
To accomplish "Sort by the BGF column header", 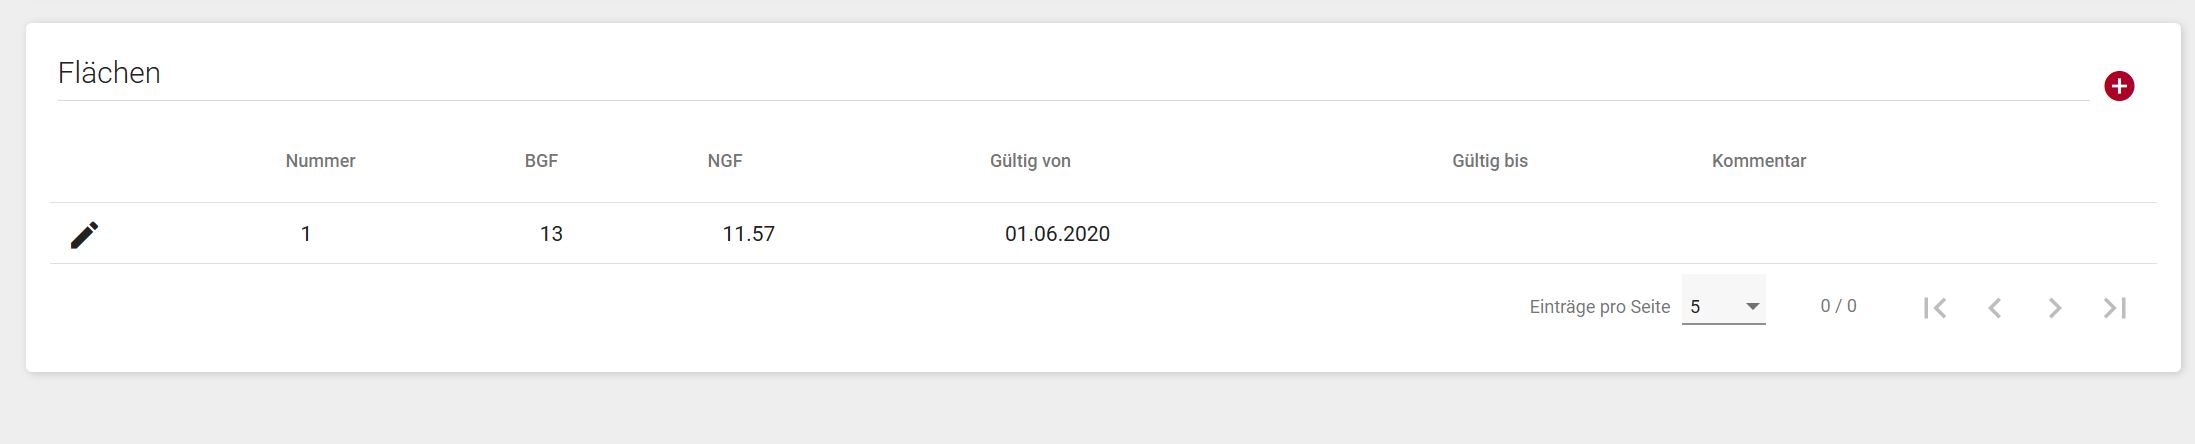I will point(541,161).
